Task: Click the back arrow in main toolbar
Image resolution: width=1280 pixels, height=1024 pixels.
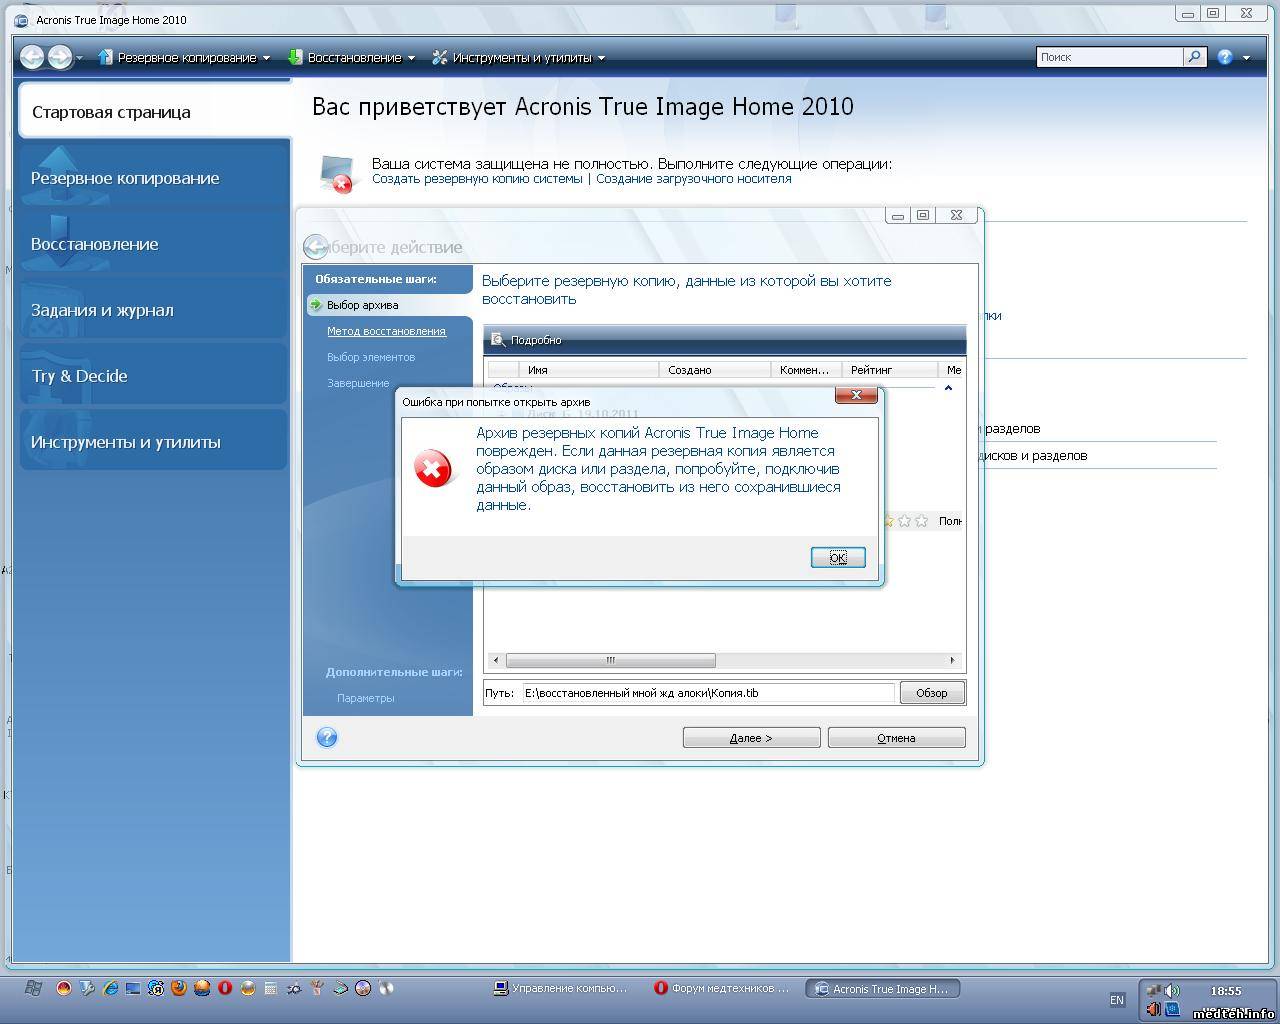Action: pos(32,57)
